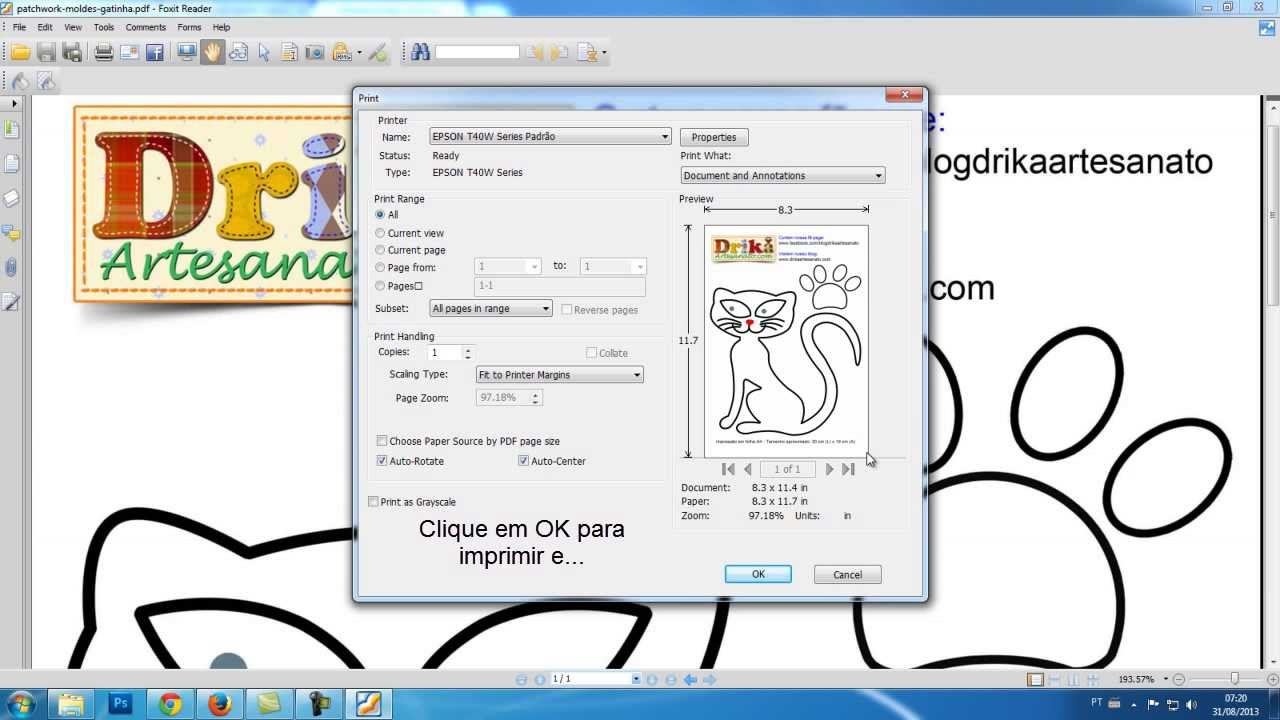Open Firefox from the taskbar
This screenshot has width=1280, height=720.
(220, 704)
